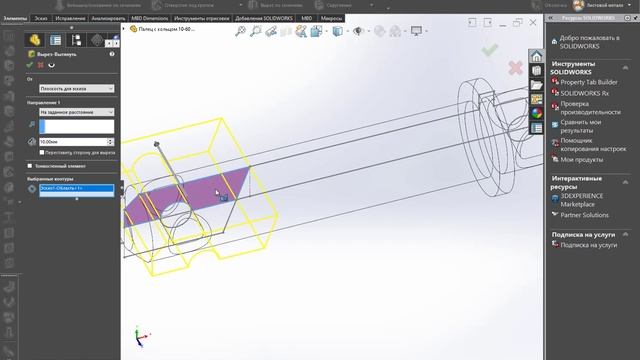Switch to the Добавления SOLIDWORKS tab
640x360 pixels.
click(264, 18)
